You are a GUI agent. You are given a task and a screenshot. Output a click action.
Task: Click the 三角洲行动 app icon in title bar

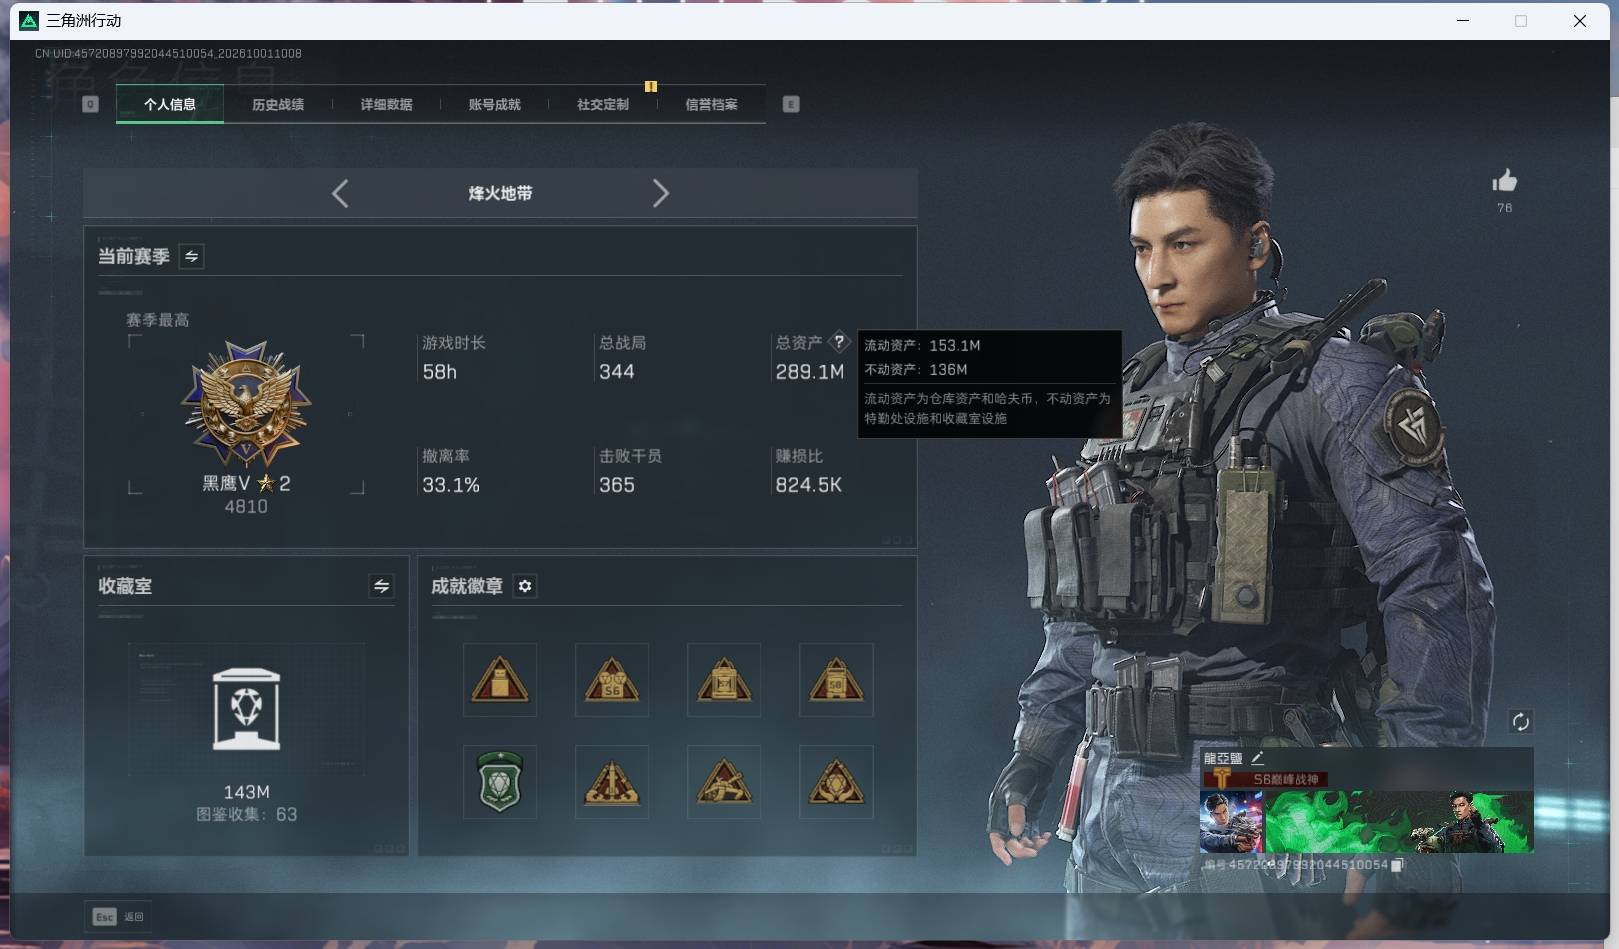[x=29, y=20]
